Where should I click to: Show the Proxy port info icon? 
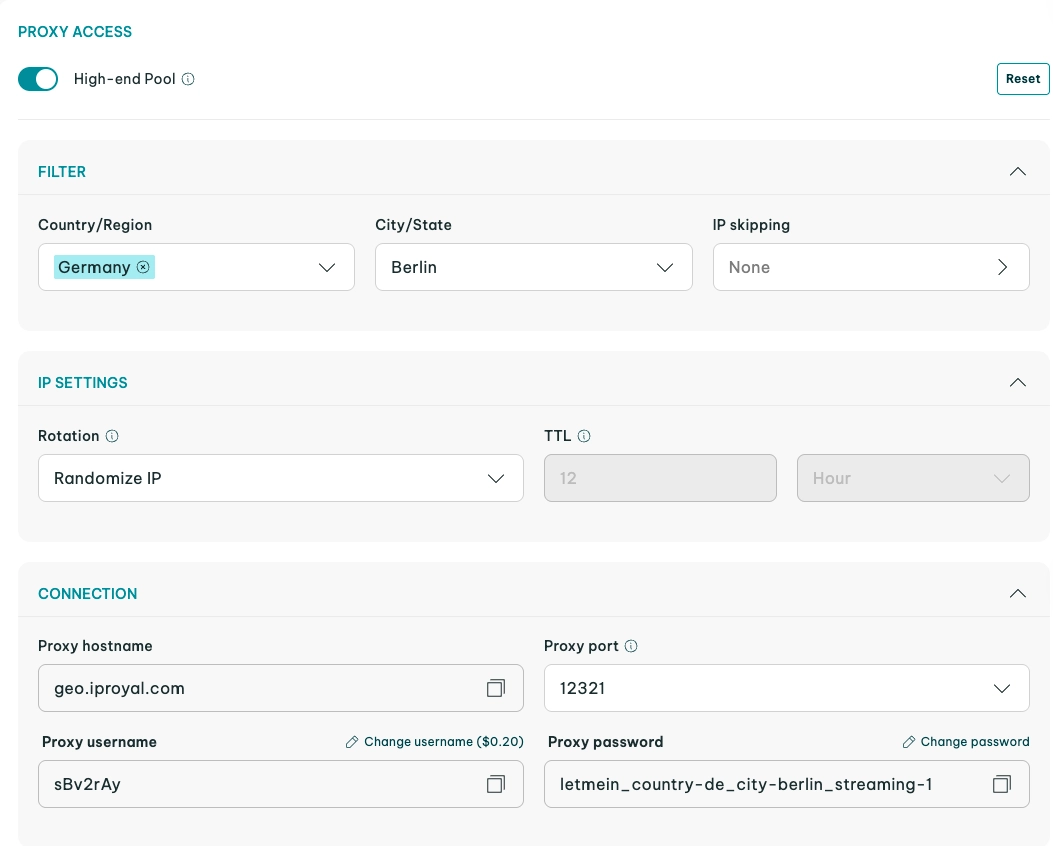click(x=631, y=646)
